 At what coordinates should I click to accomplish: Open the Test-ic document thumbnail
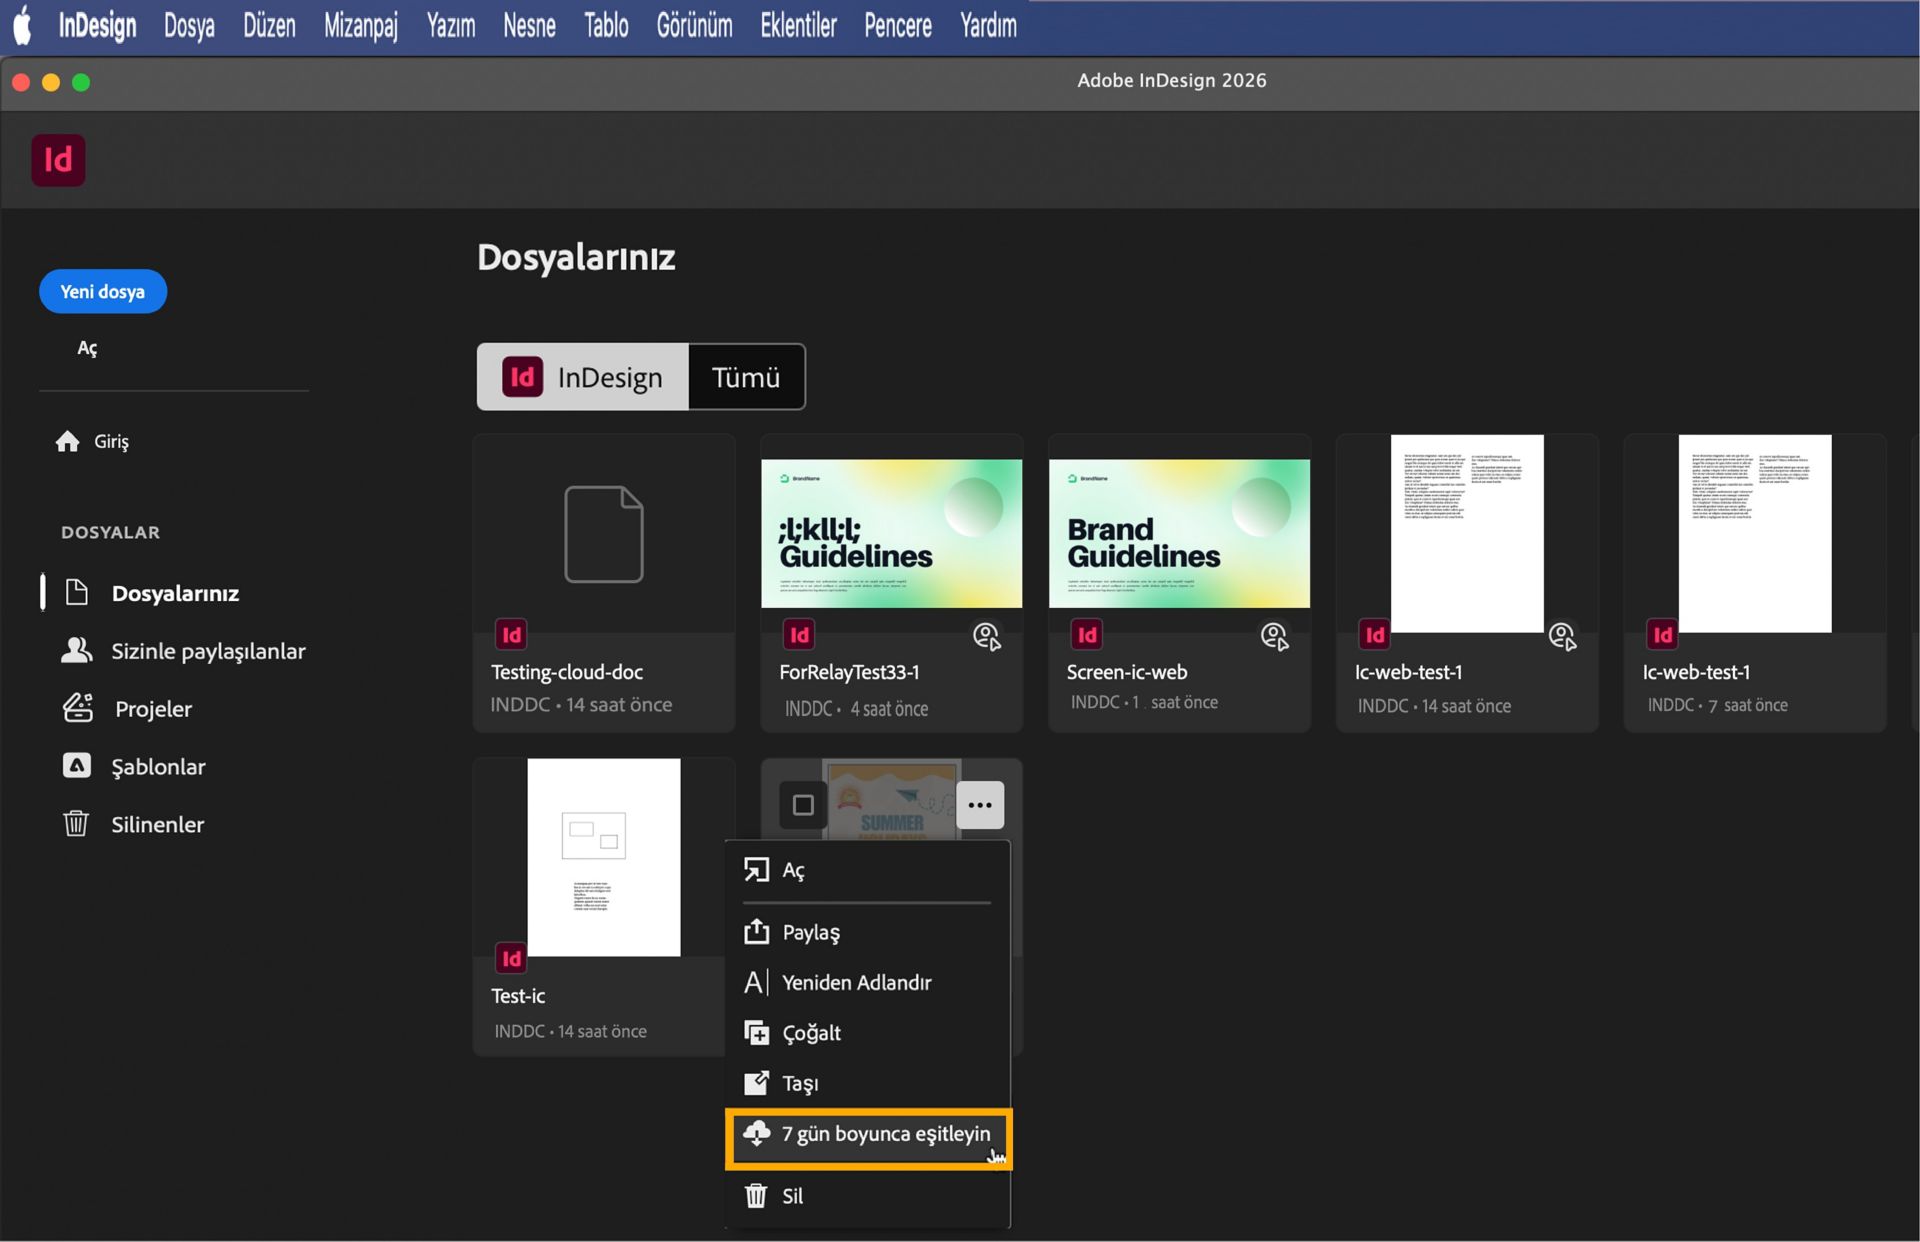pos(603,857)
